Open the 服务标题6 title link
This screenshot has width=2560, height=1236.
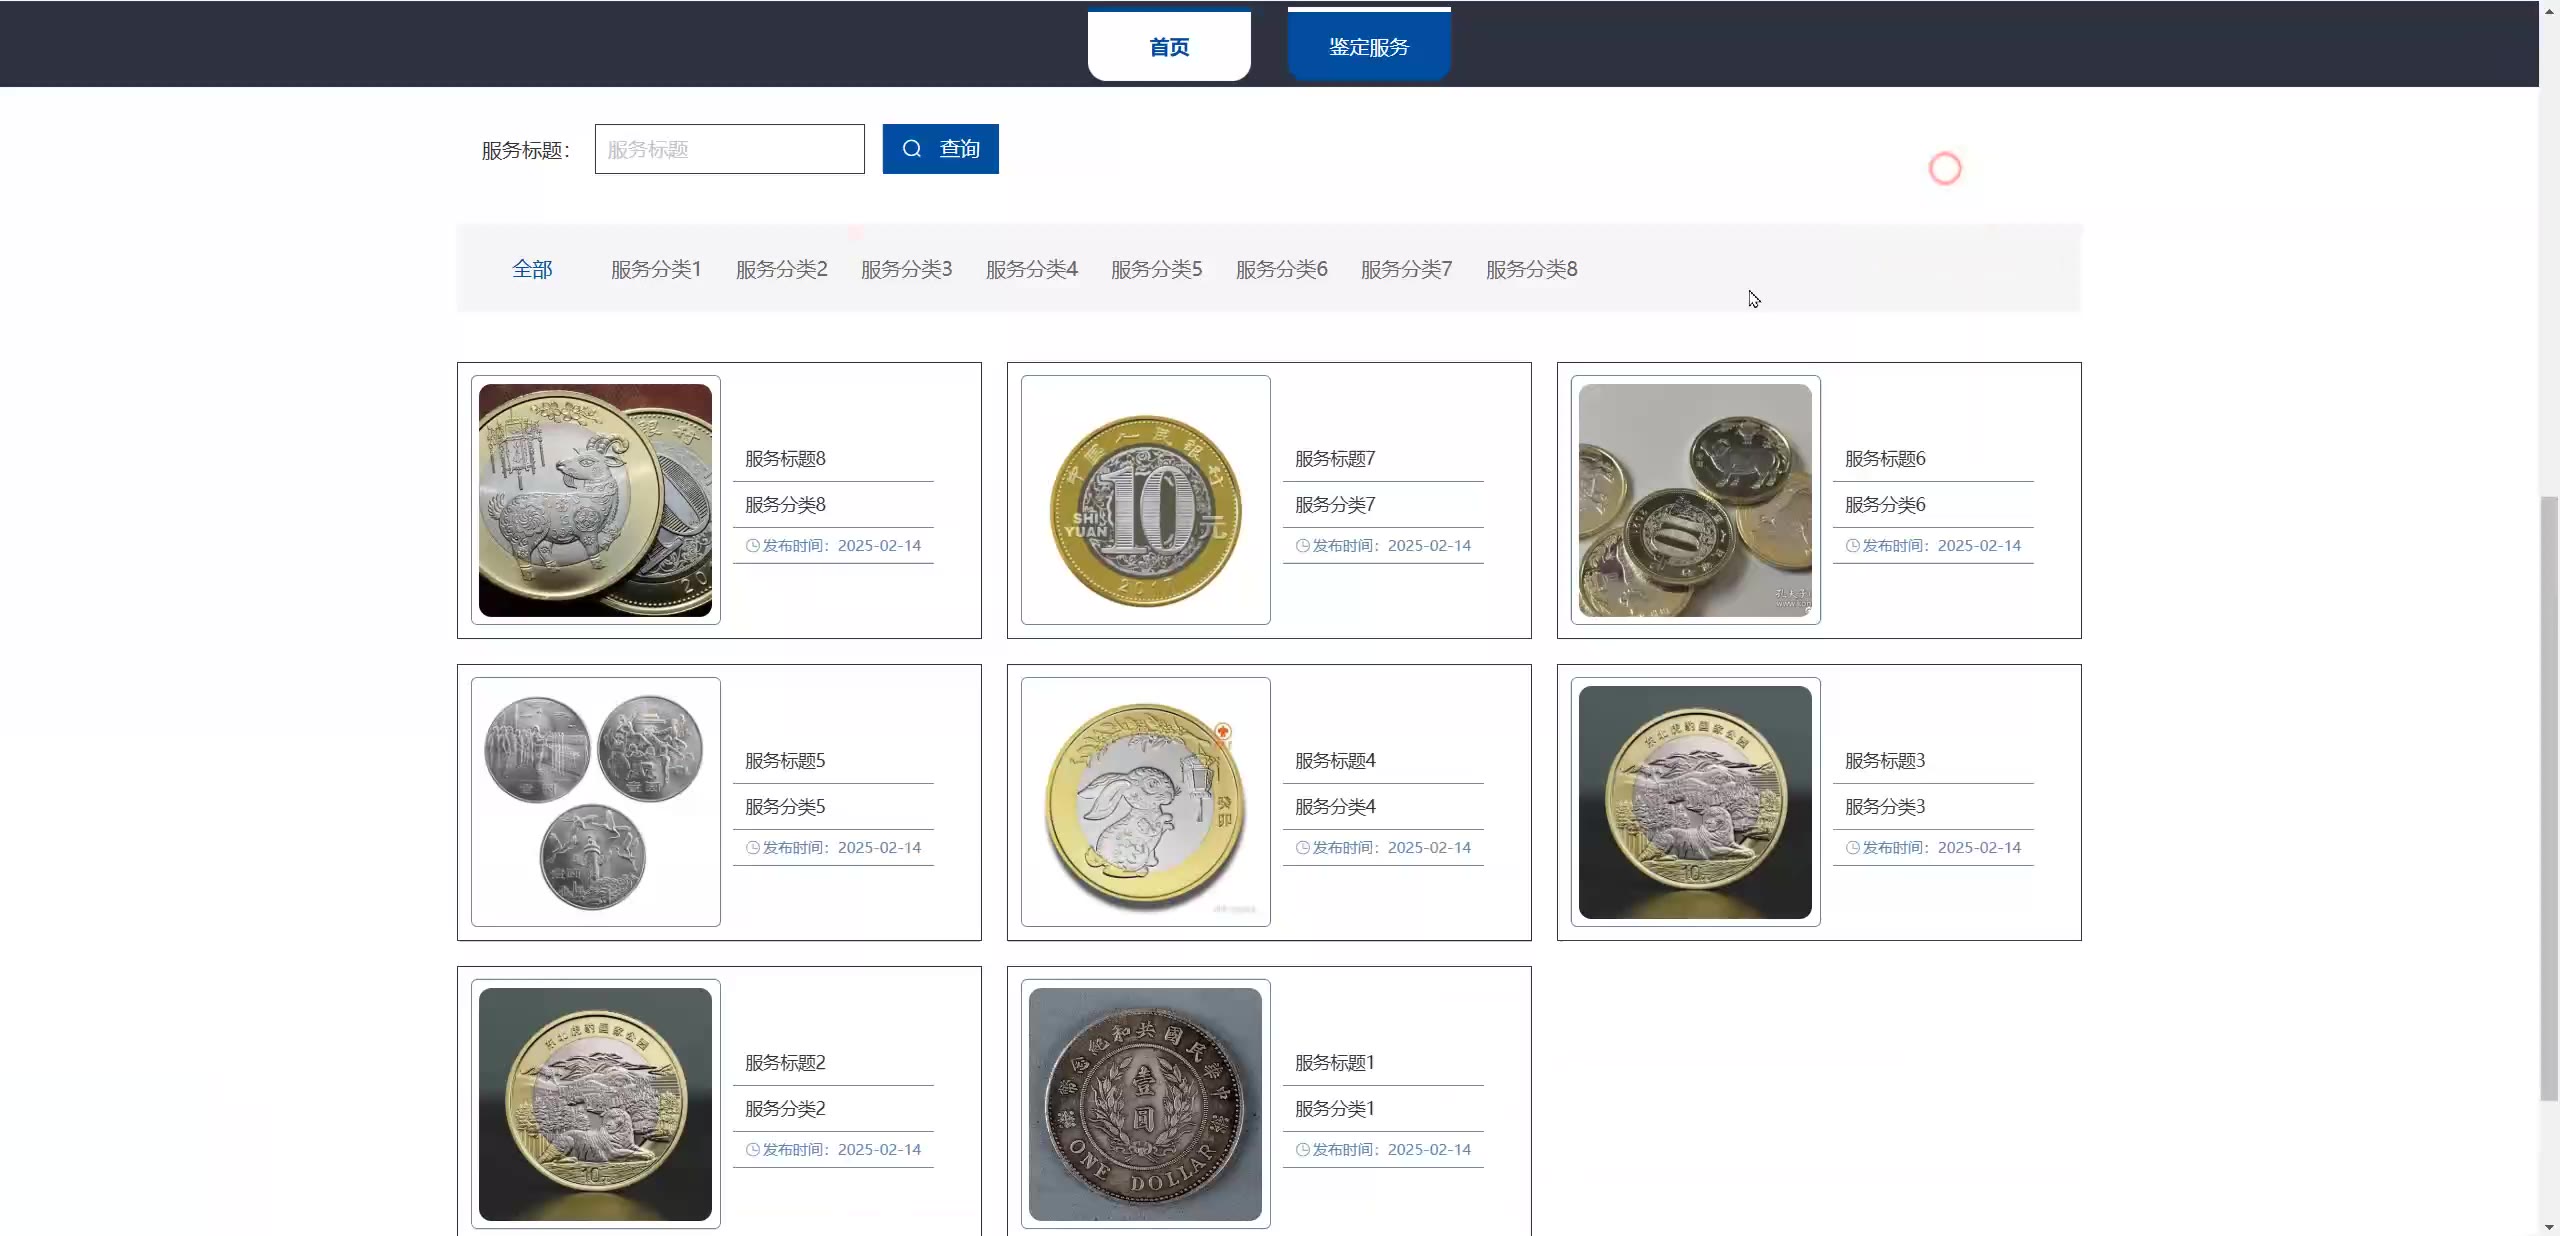[x=1884, y=459]
